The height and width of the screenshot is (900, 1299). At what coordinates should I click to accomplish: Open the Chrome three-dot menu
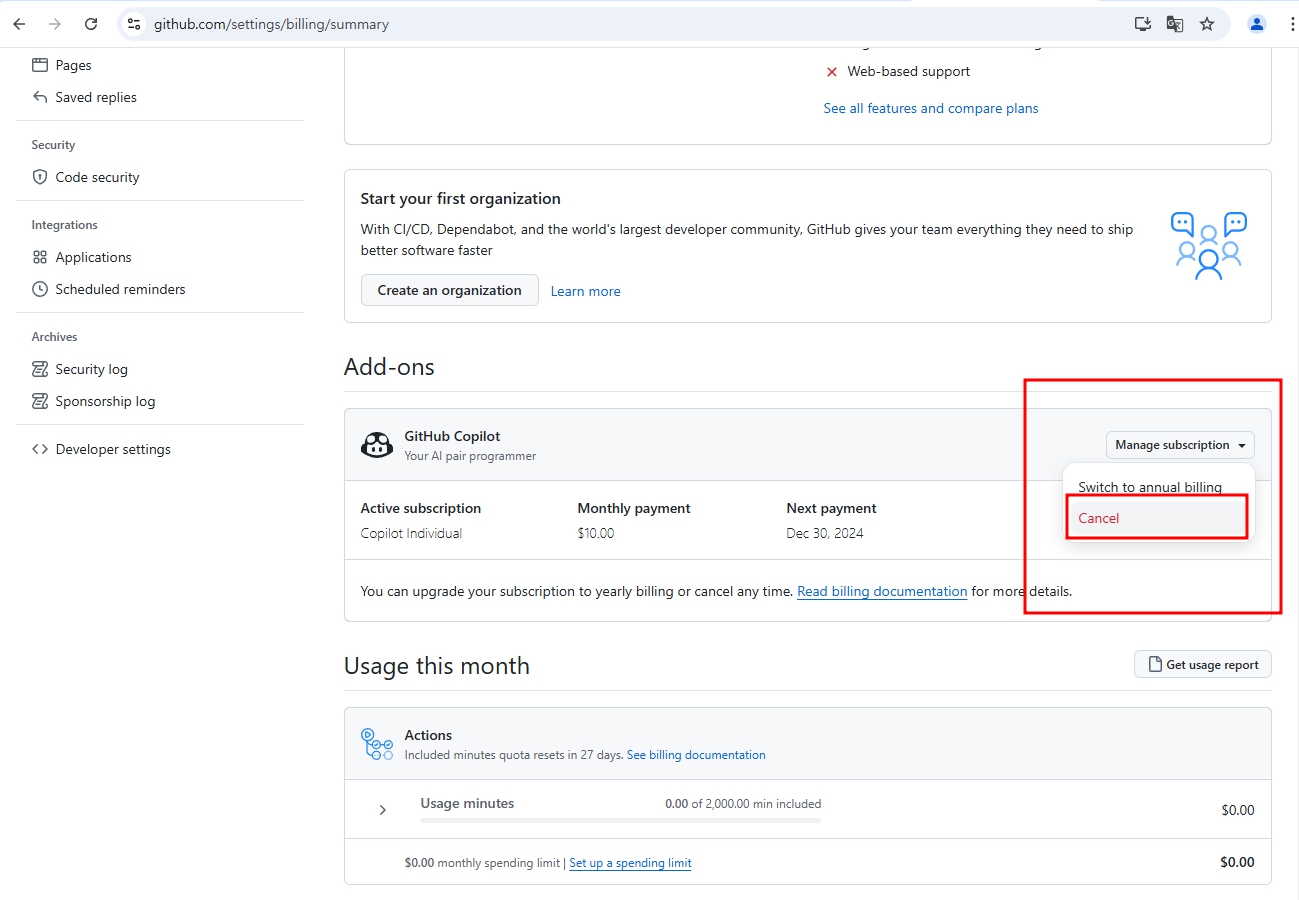point(1293,24)
